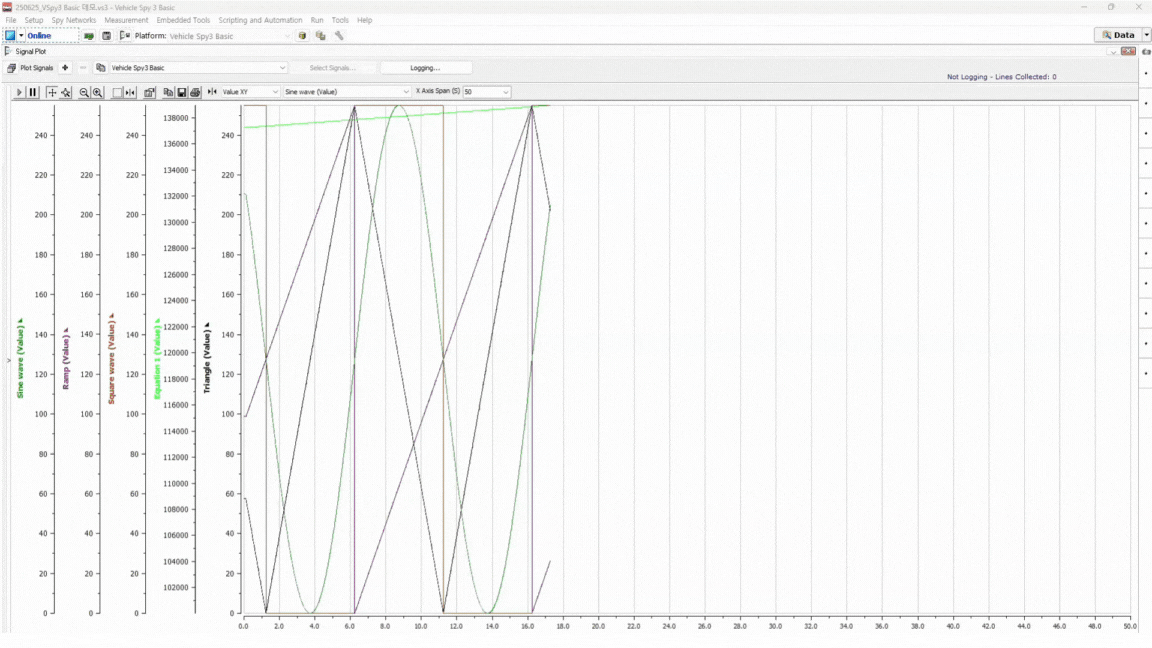
Task: Pause the signal plot
Action: pos(33,92)
